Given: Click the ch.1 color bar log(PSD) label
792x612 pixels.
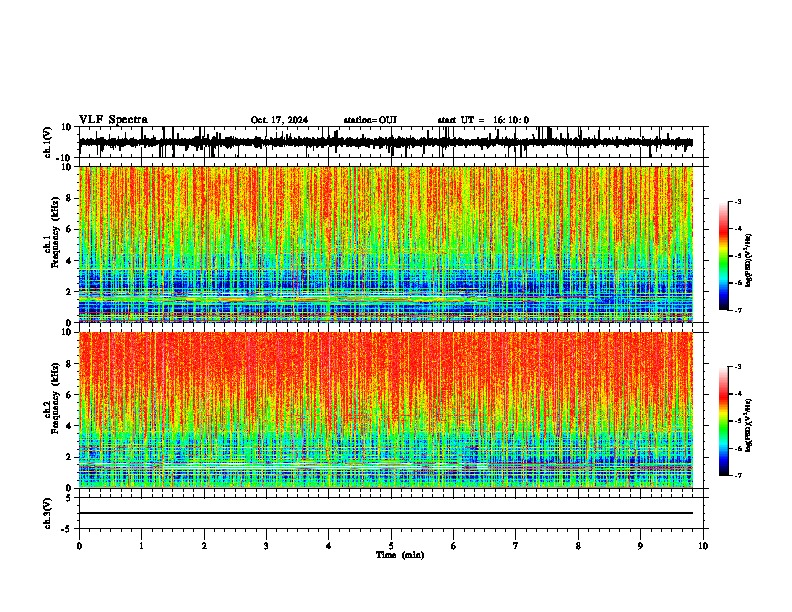Looking at the screenshot, I should tap(748, 261).
